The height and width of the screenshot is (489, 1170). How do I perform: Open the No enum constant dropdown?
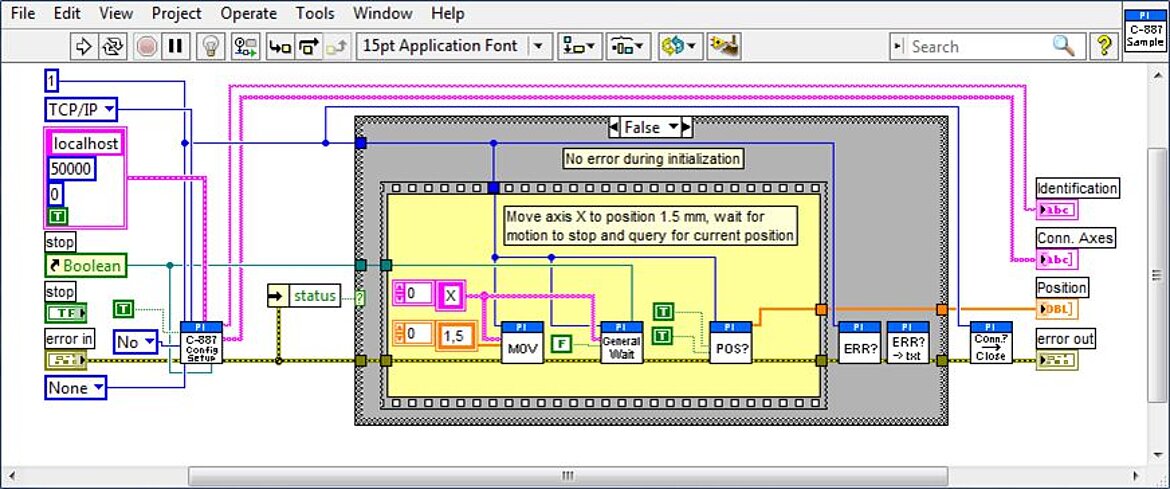137,343
